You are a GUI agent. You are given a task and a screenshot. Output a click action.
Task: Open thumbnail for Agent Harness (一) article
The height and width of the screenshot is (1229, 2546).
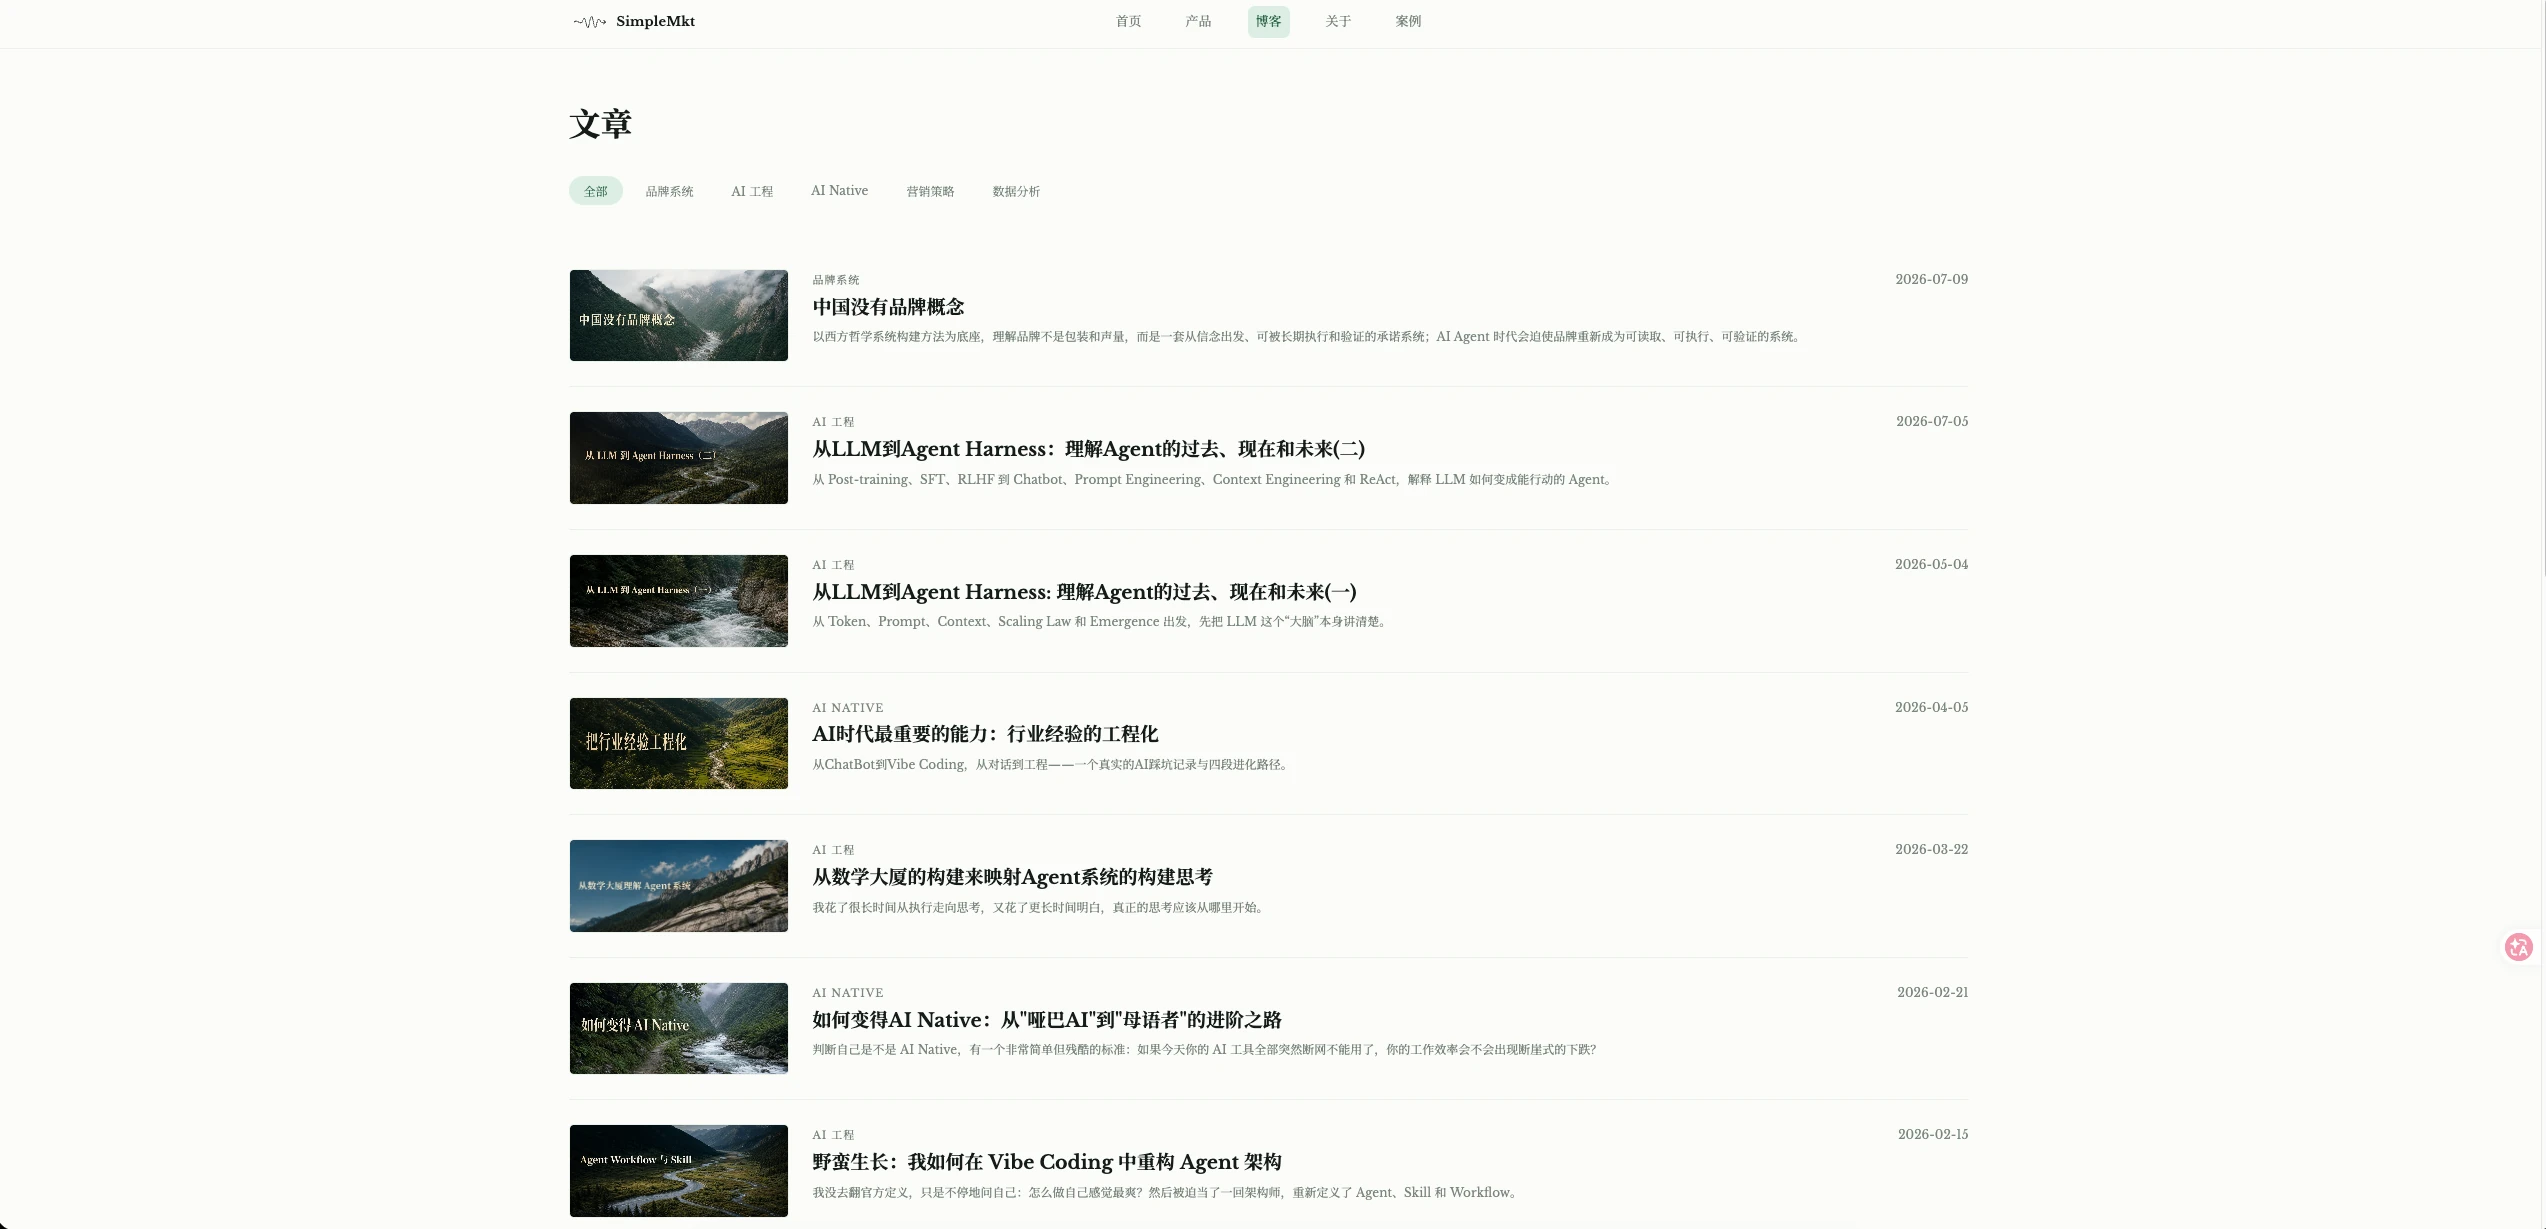(x=679, y=601)
